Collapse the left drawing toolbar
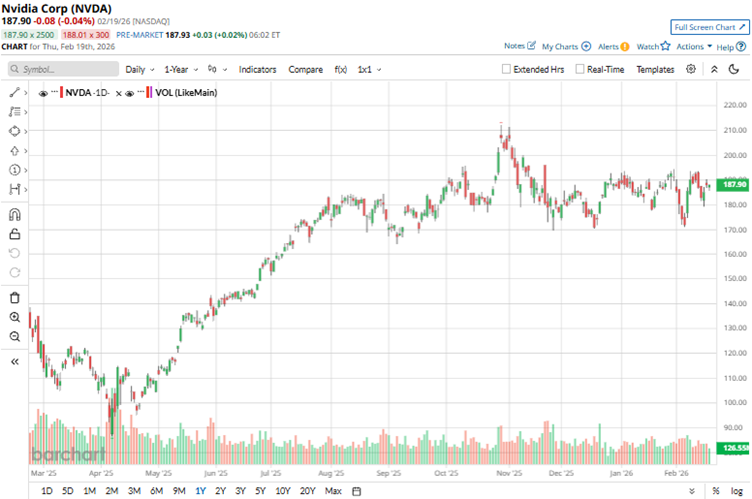 14,361
